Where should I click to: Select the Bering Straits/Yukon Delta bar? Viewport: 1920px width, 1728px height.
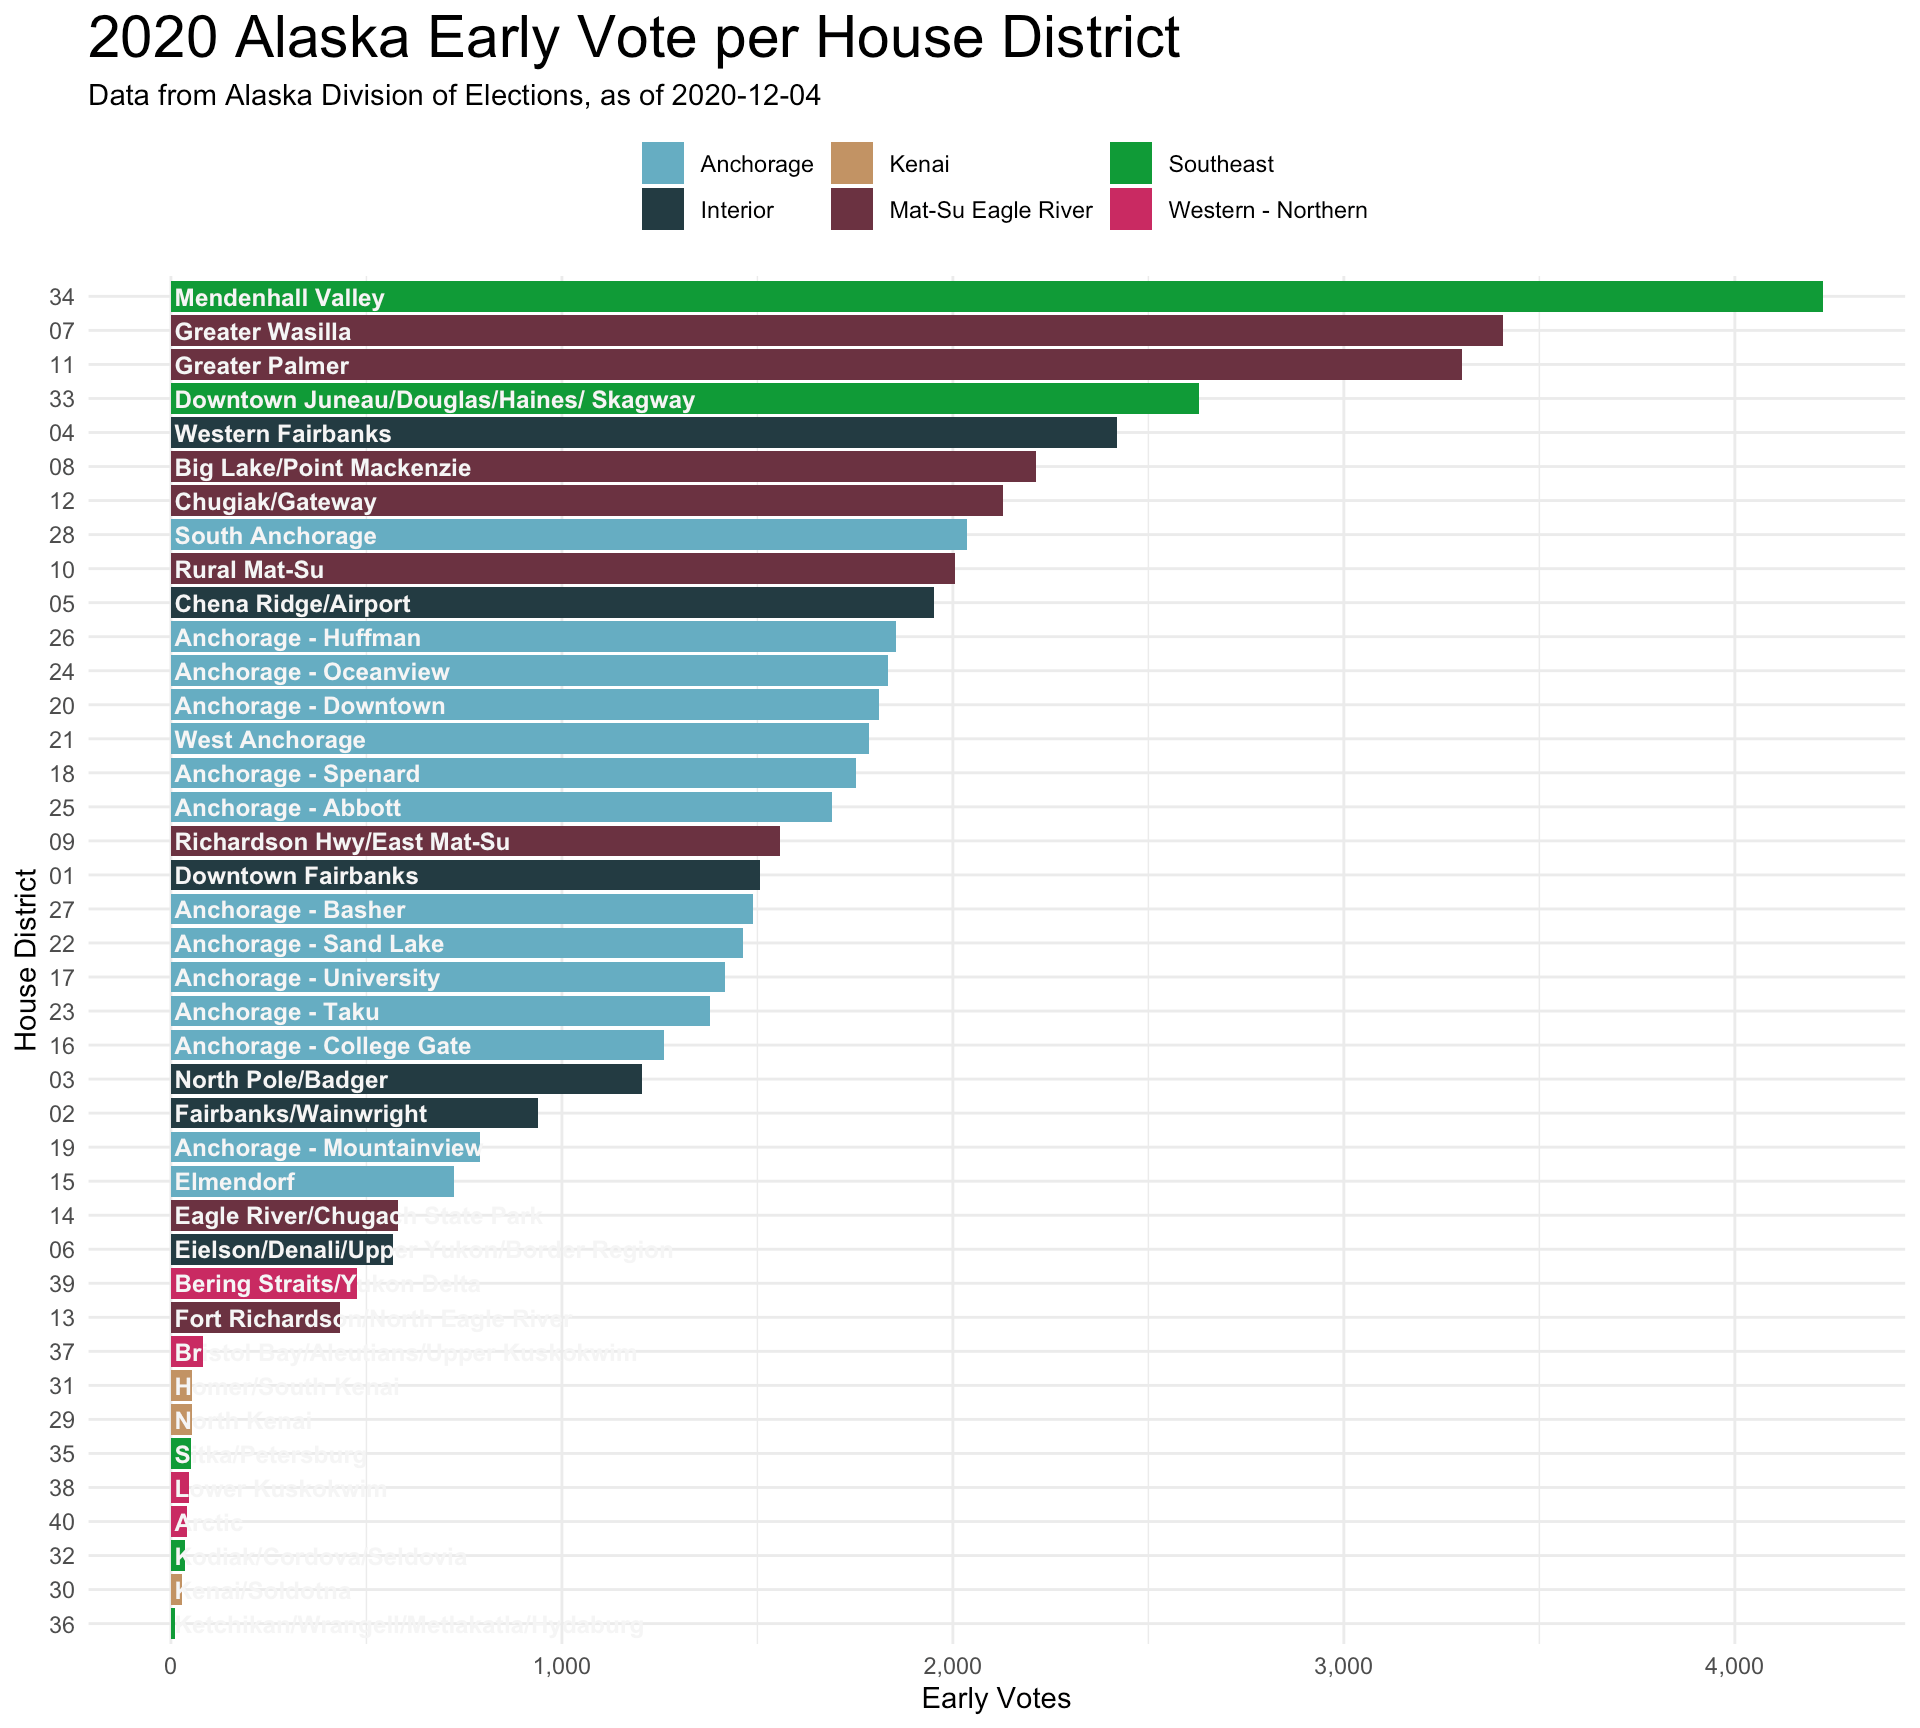[x=264, y=1283]
